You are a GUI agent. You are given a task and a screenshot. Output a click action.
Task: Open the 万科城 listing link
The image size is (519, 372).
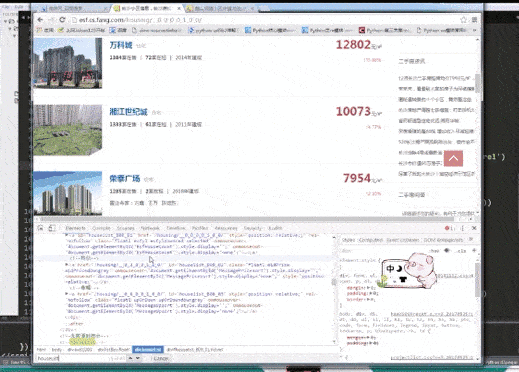pos(121,45)
